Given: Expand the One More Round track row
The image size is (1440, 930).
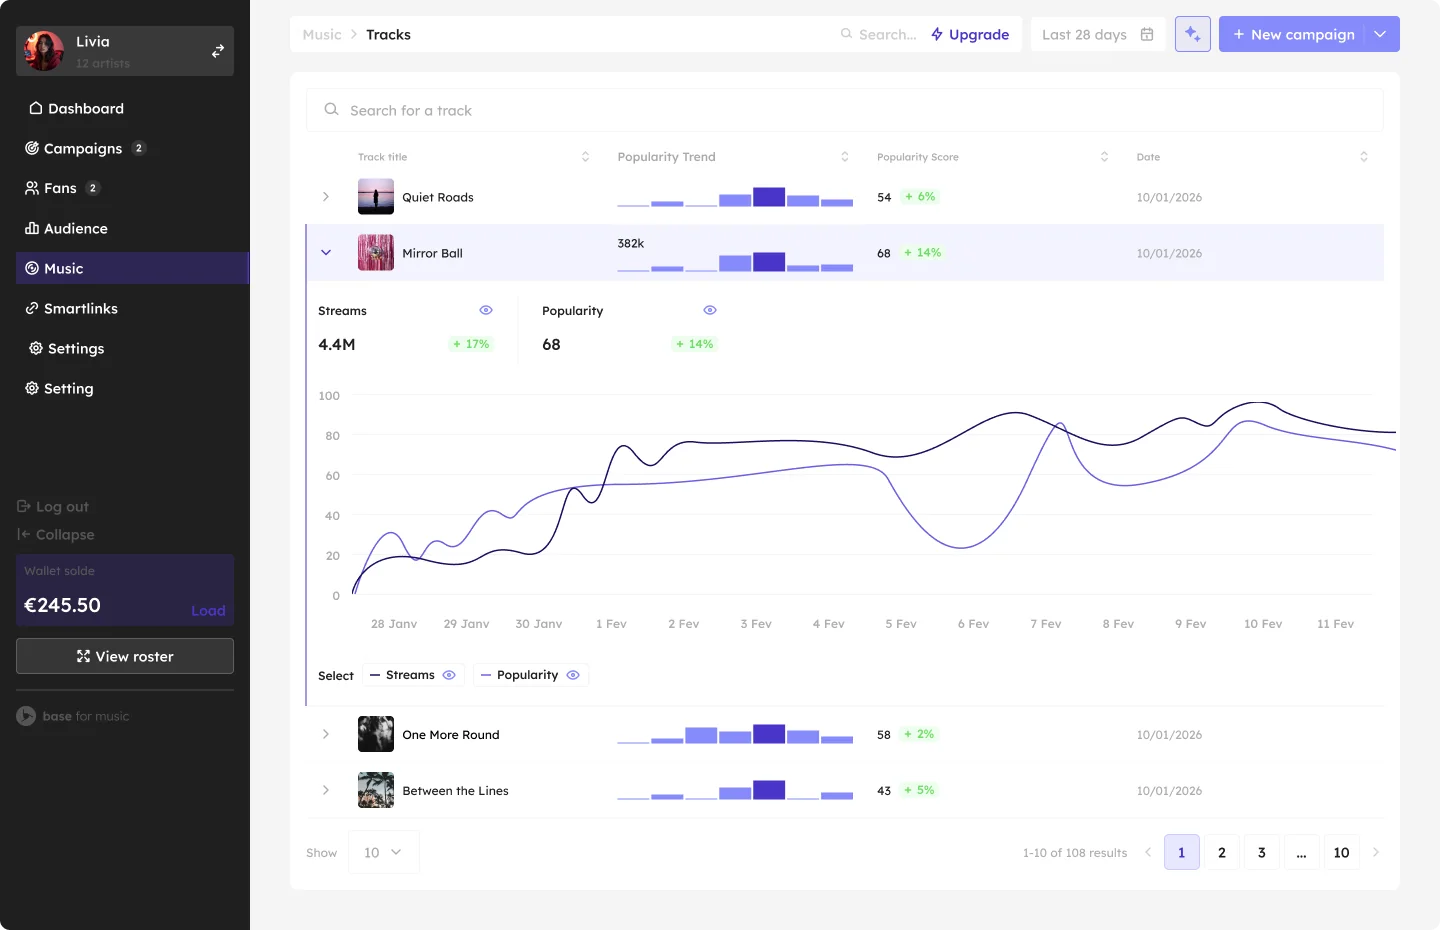Looking at the screenshot, I should [x=326, y=734].
